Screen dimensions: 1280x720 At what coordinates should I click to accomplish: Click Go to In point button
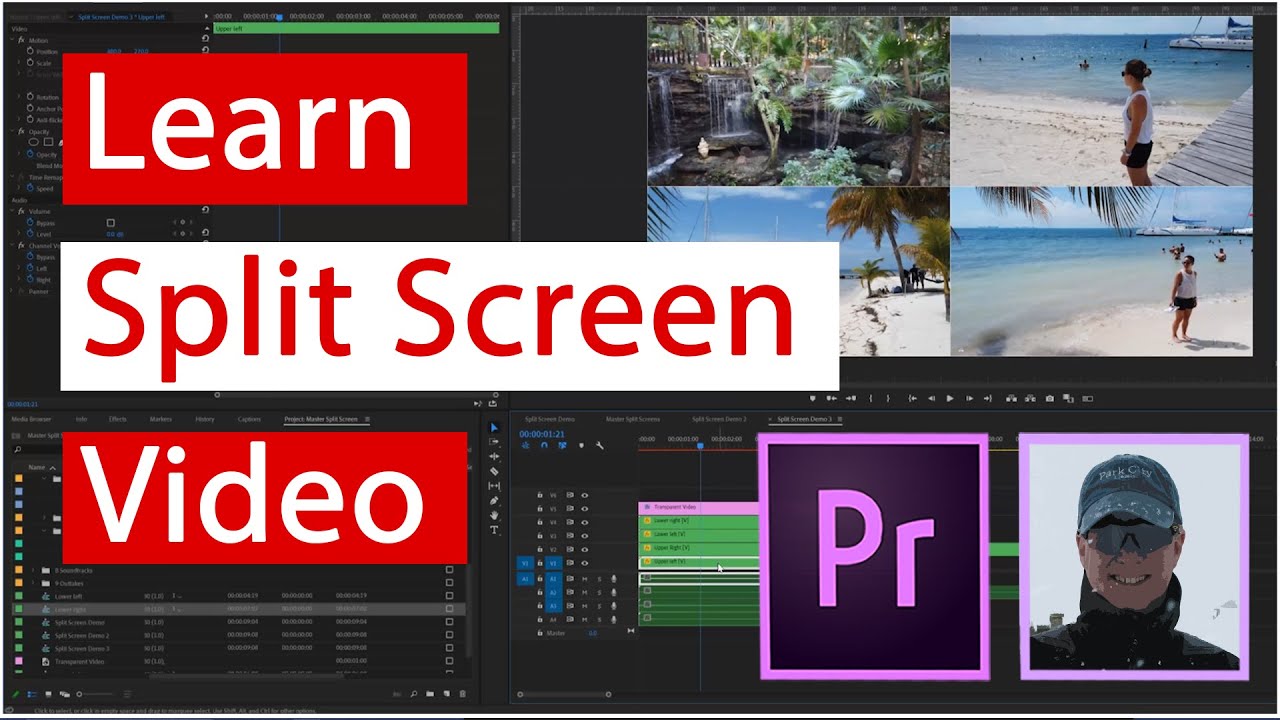[x=912, y=398]
